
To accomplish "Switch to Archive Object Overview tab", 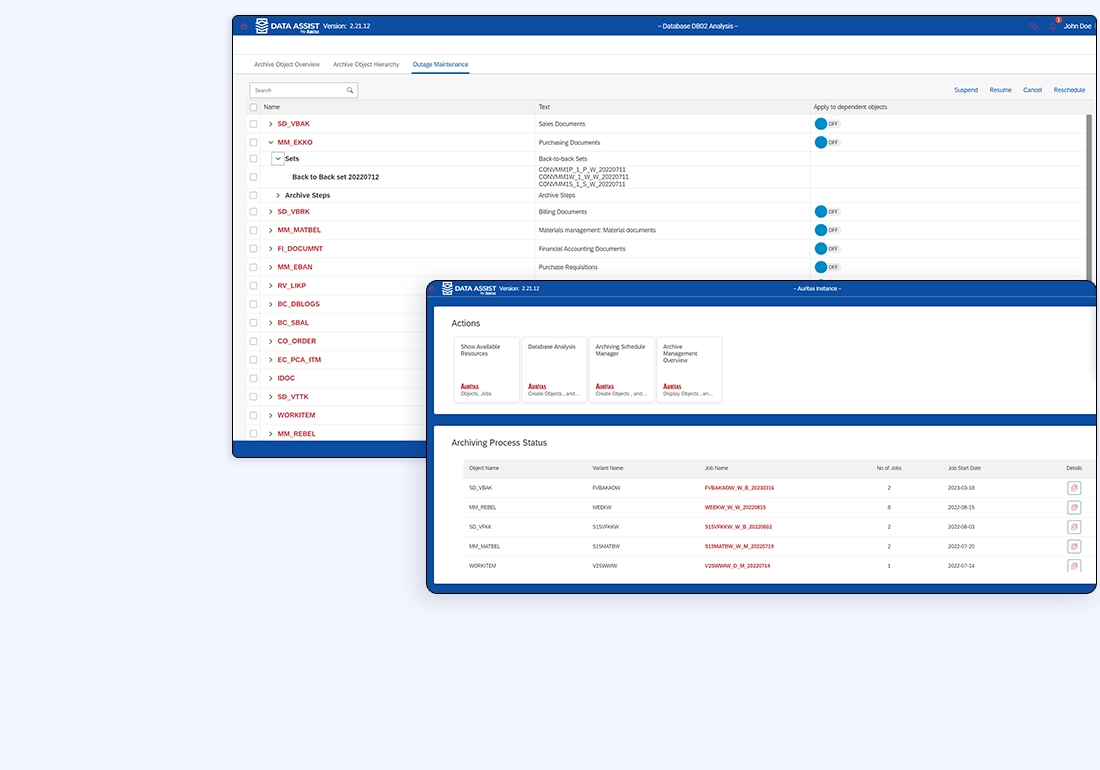I will 287,65.
